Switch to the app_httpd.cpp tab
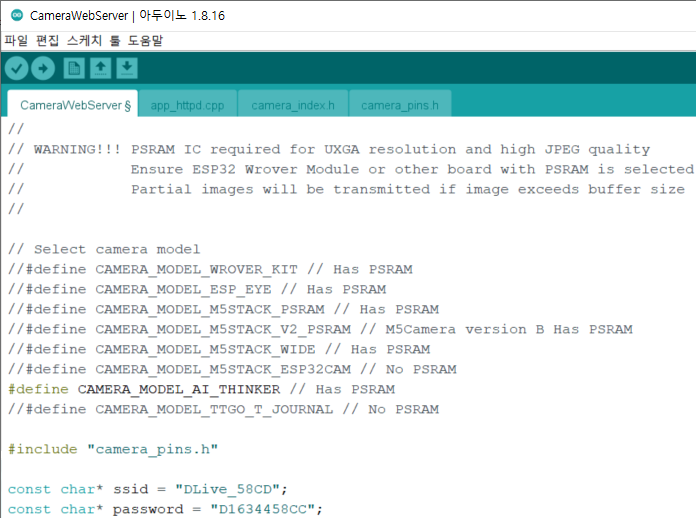Image resolution: width=696 pixels, height=518 pixels. coord(187,105)
